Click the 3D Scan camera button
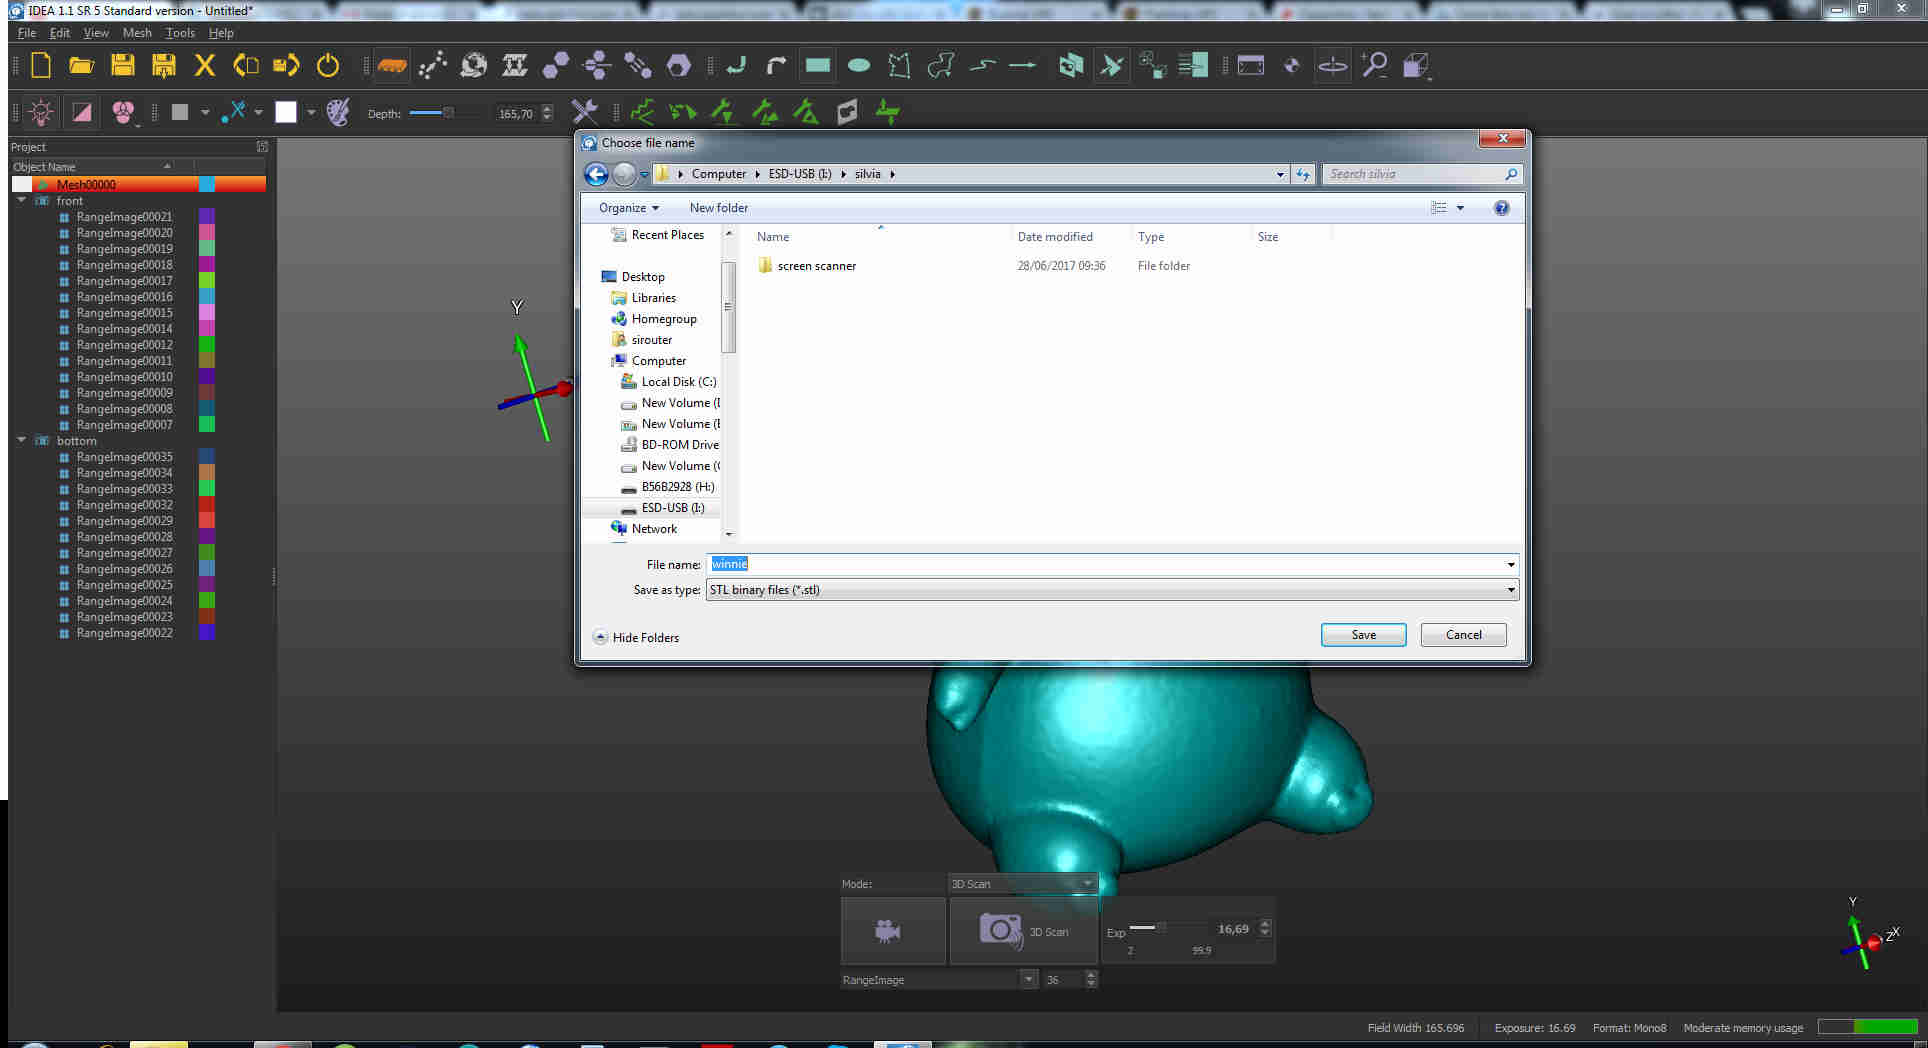Image resolution: width=1928 pixels, height=1048 pixels. click(1023, 931)
